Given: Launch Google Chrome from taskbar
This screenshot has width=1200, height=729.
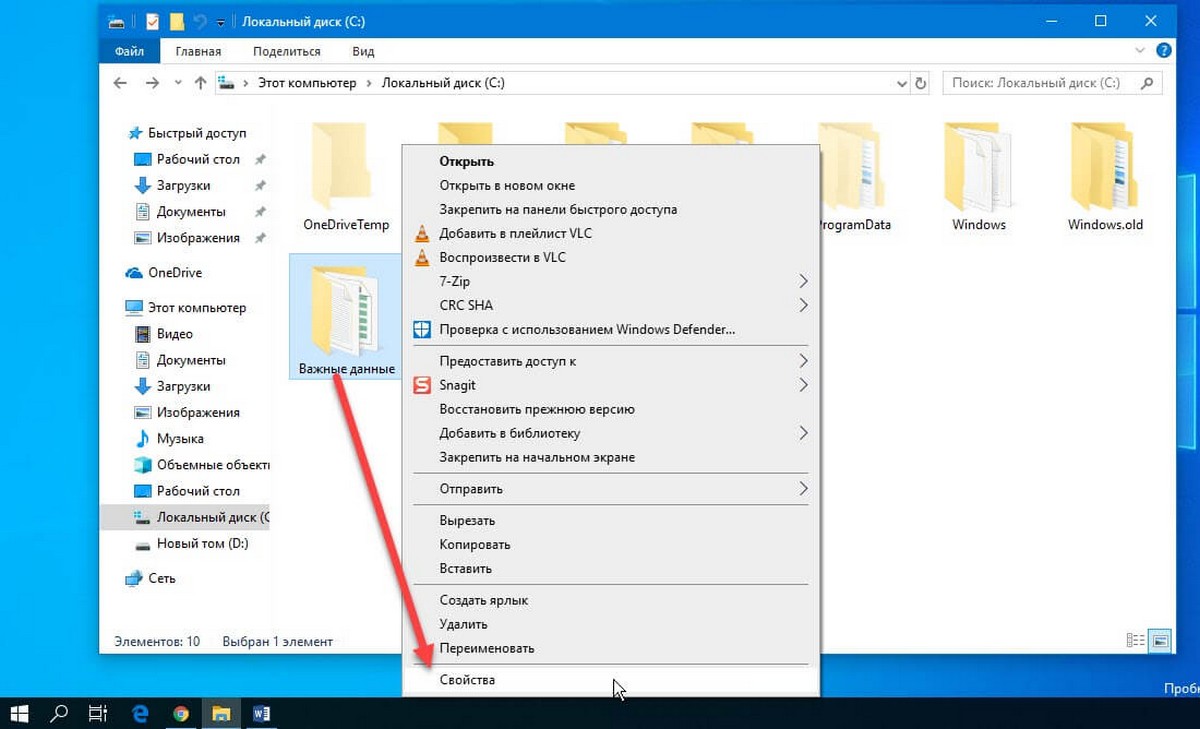Looking at the screenshot, I should coord(181,714).
